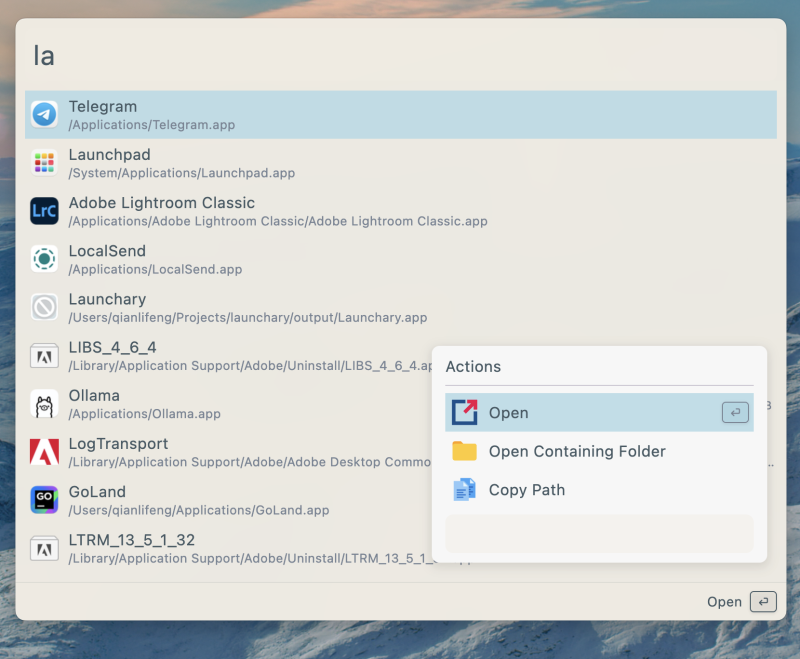Click the Ollama llama icon

[x=44, y=403]
